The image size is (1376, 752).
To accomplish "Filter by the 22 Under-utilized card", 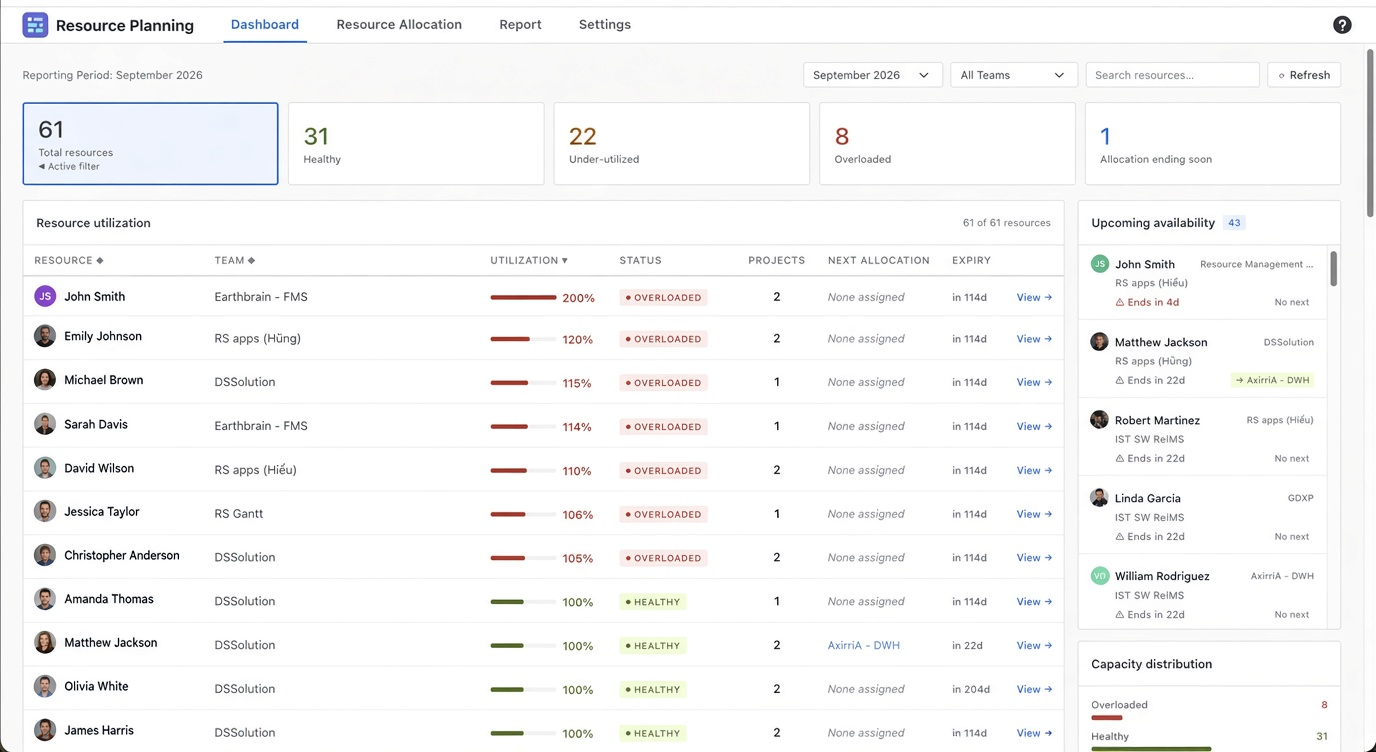I will click(681, 144).
